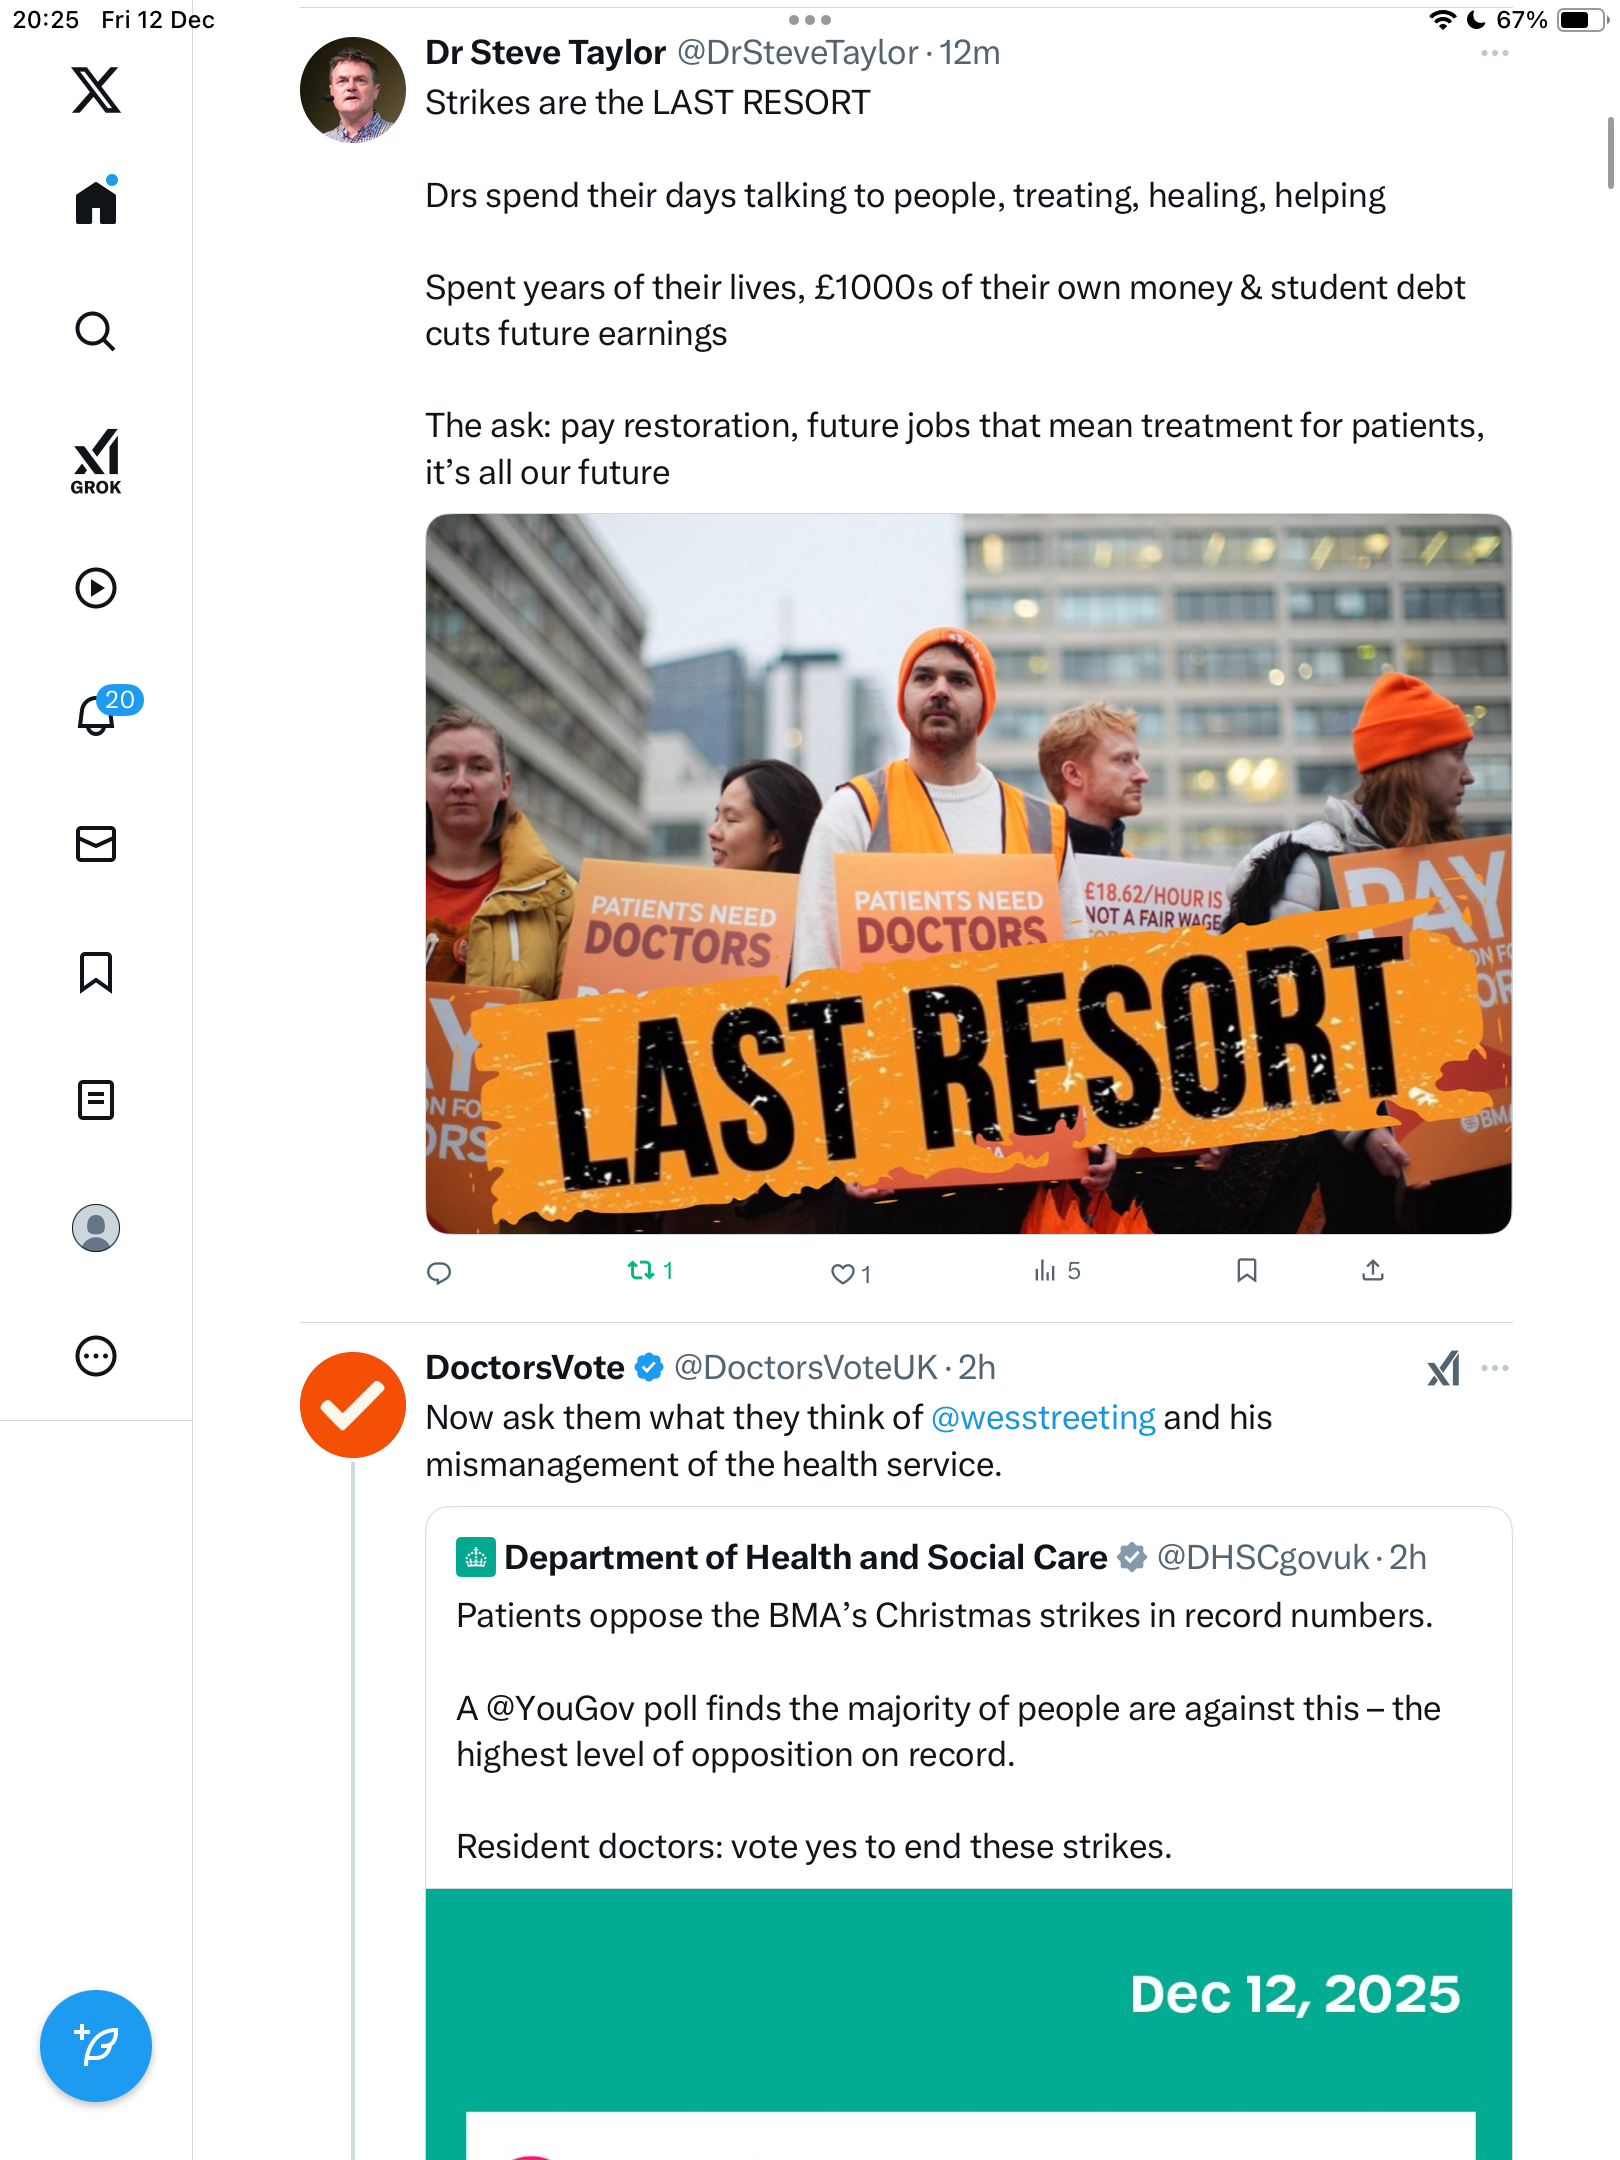The image size is (1620, 2160).
Task: Open Profile avatar icon in sidebar
Action: pos(96,1228)
